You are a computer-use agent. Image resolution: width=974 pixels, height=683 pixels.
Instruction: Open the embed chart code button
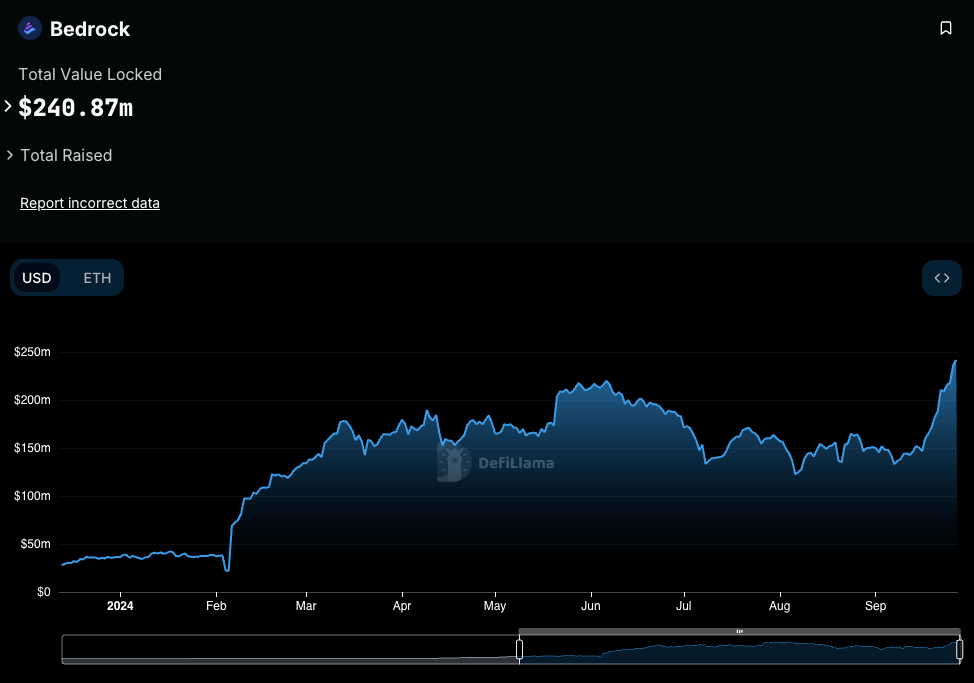[x=942, y=278]
